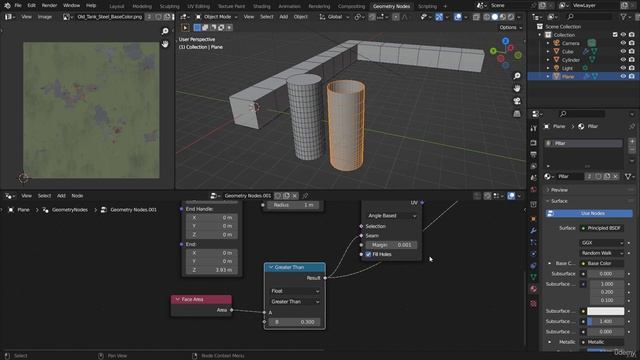Open viewport Options dropdown

[x=510, y=27]
